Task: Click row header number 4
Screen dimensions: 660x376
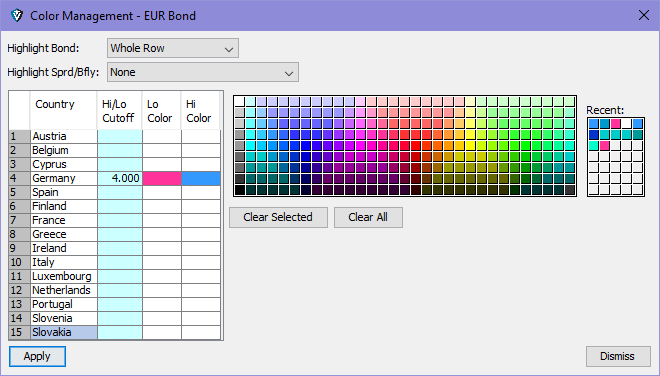Action: click(x=19, y=179)
